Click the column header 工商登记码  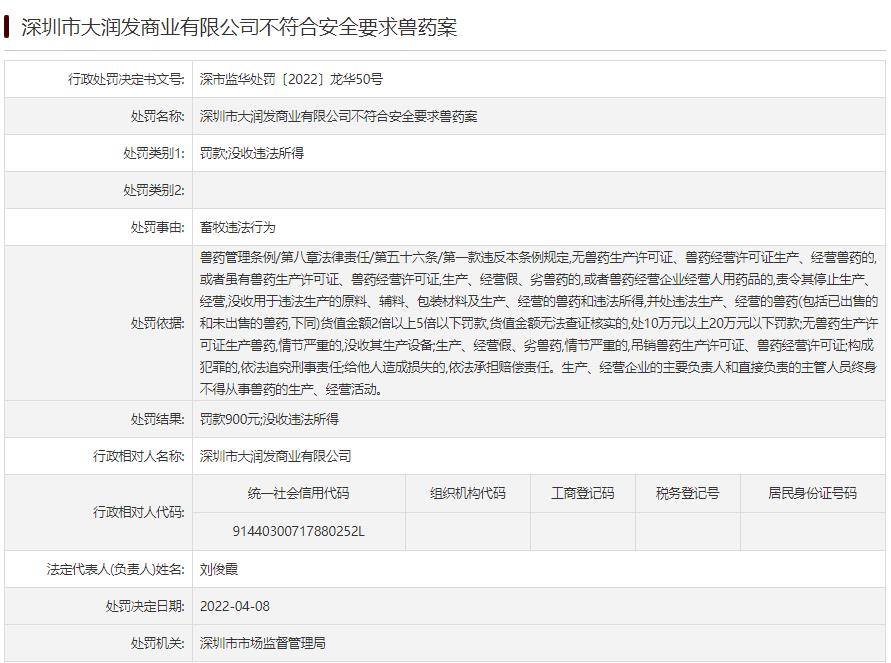coord(583,493)
